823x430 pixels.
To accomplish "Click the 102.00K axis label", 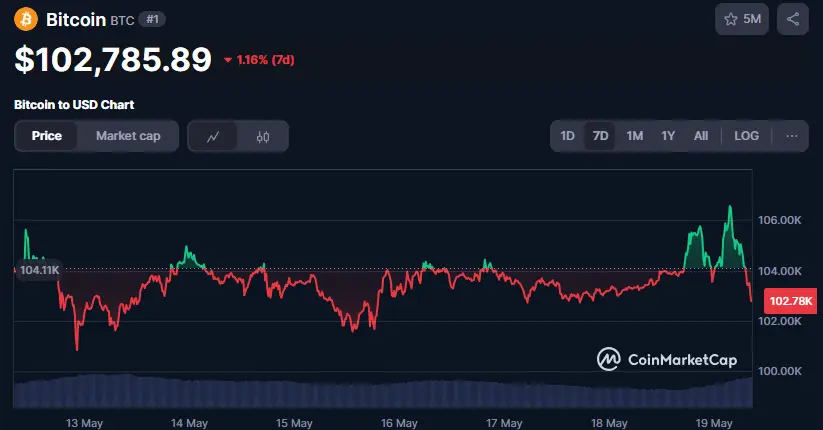I will tap(779, 321).
